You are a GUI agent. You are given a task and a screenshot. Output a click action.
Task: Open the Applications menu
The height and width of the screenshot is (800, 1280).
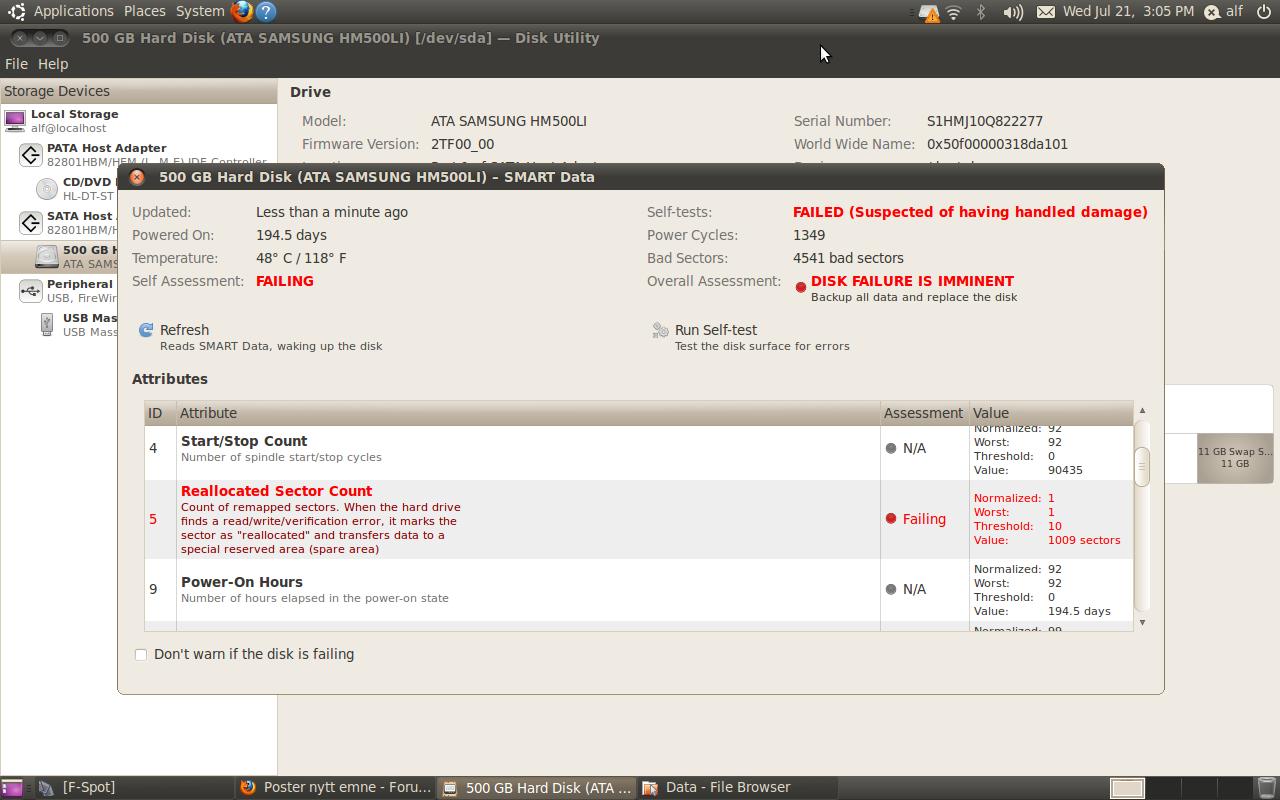(x=74, y=11)
